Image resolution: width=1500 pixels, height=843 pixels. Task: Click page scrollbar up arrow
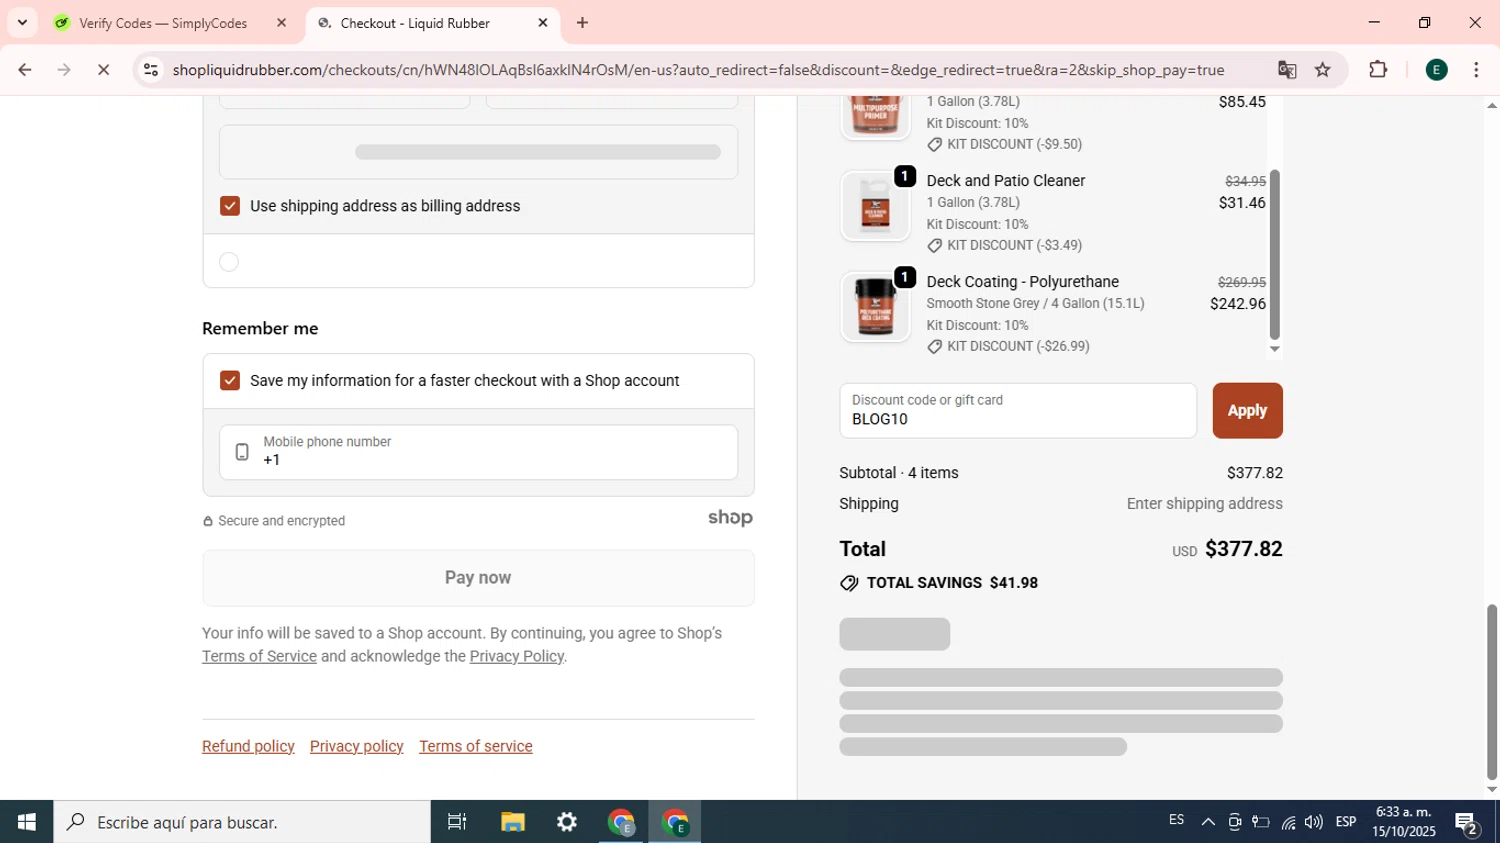coord(1492,105)
